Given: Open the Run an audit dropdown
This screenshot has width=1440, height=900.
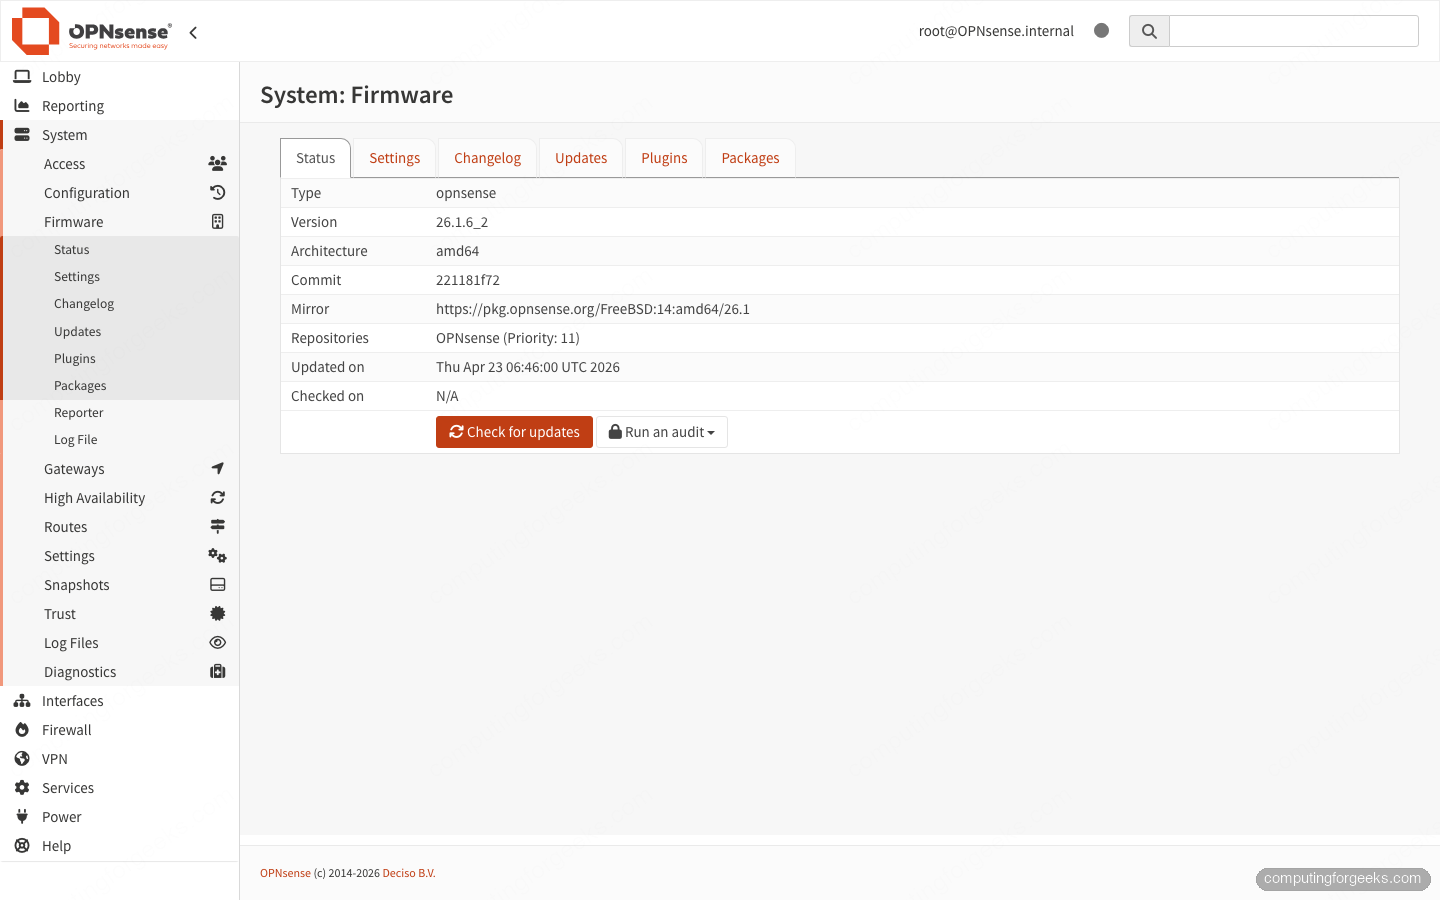Looking at the screenshot, I should click(x=662, y=432).
